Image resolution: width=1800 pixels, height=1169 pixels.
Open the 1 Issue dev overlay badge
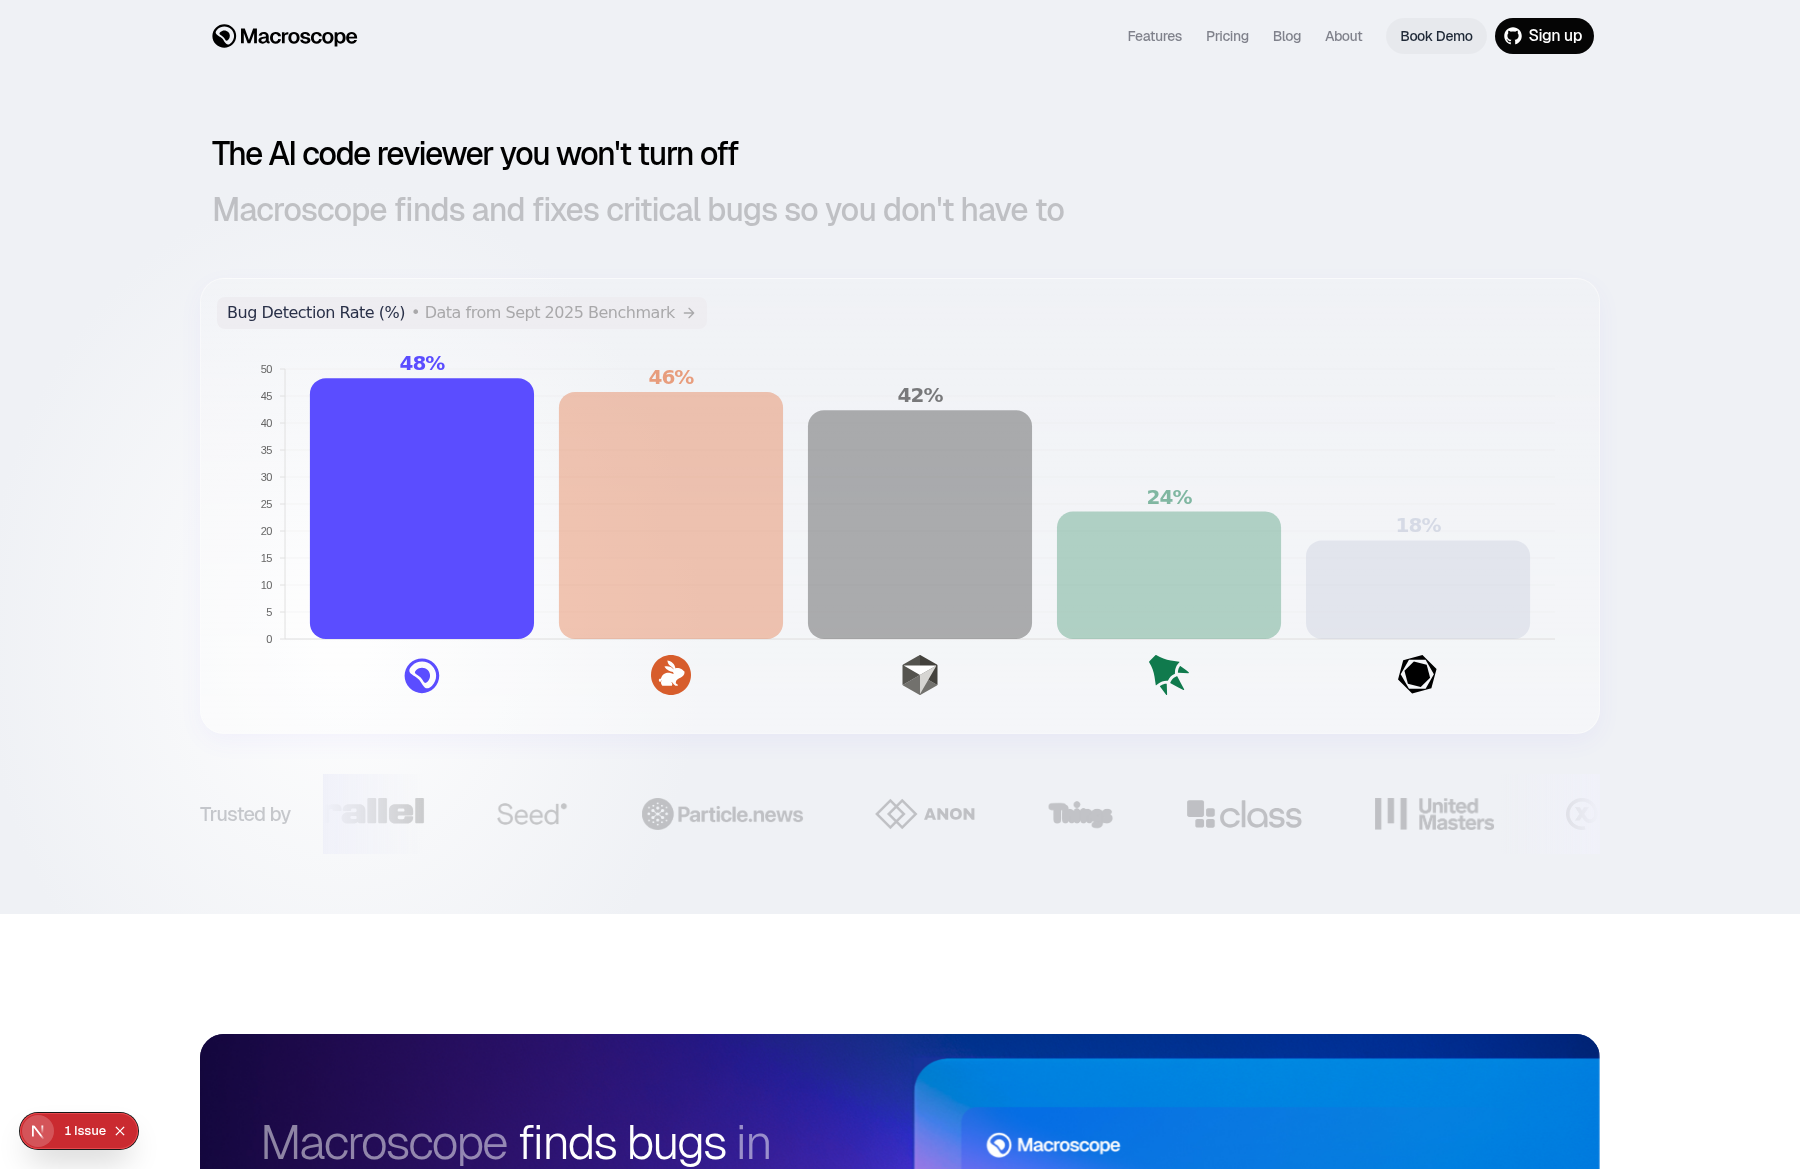tap(79, 1131)
